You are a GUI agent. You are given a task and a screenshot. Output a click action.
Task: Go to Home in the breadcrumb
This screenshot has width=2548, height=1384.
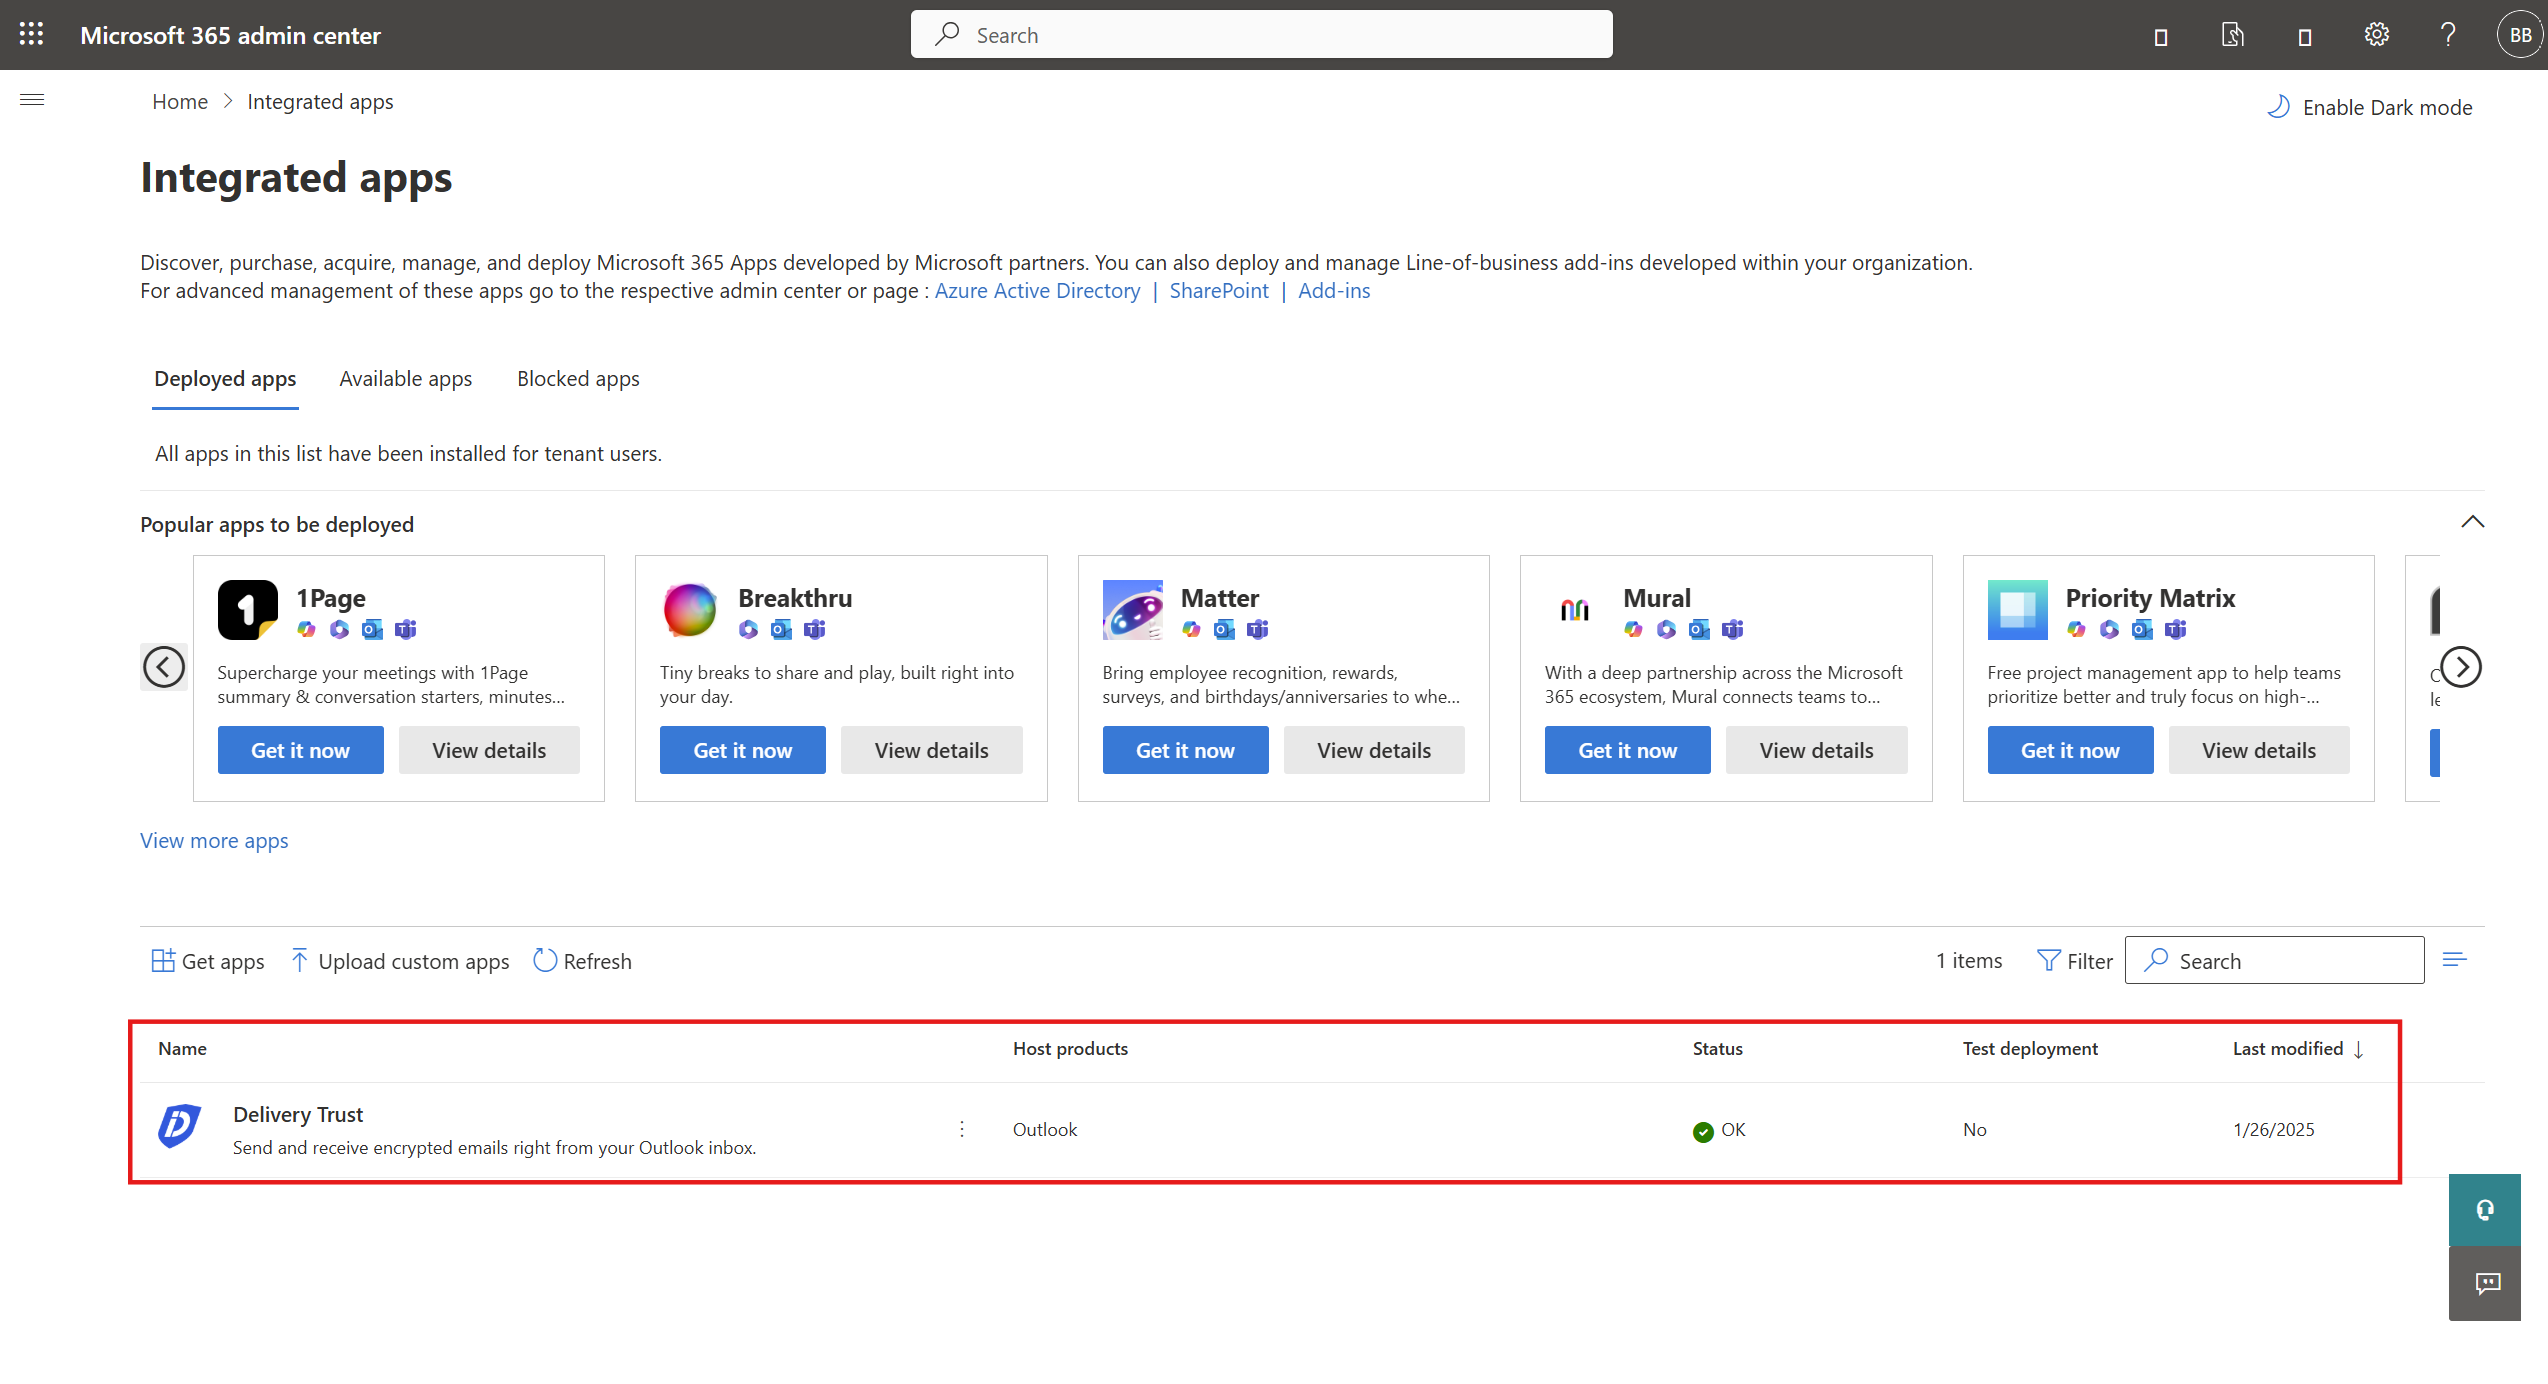[180, 102]
